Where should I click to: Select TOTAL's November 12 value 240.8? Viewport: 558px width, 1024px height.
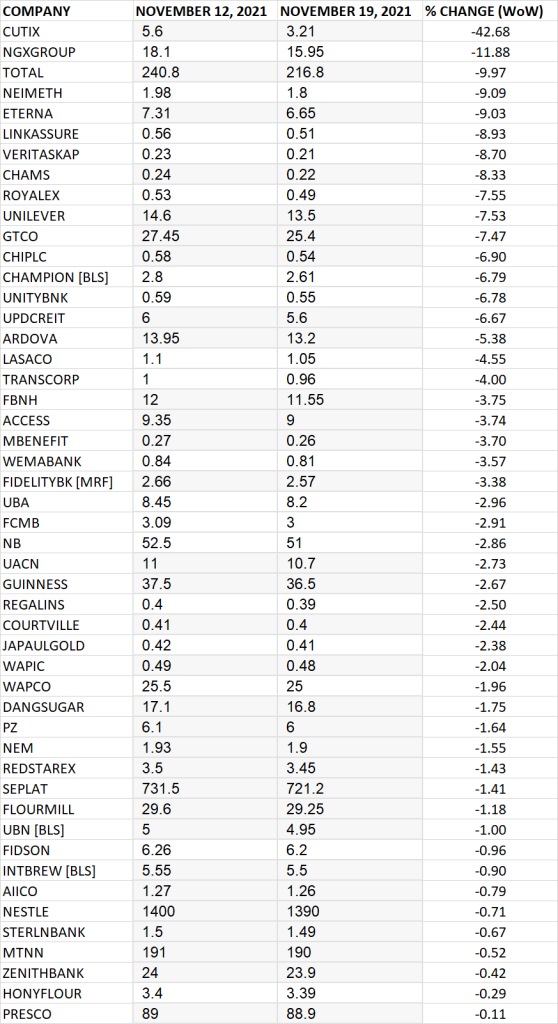[x=160, y=72]
